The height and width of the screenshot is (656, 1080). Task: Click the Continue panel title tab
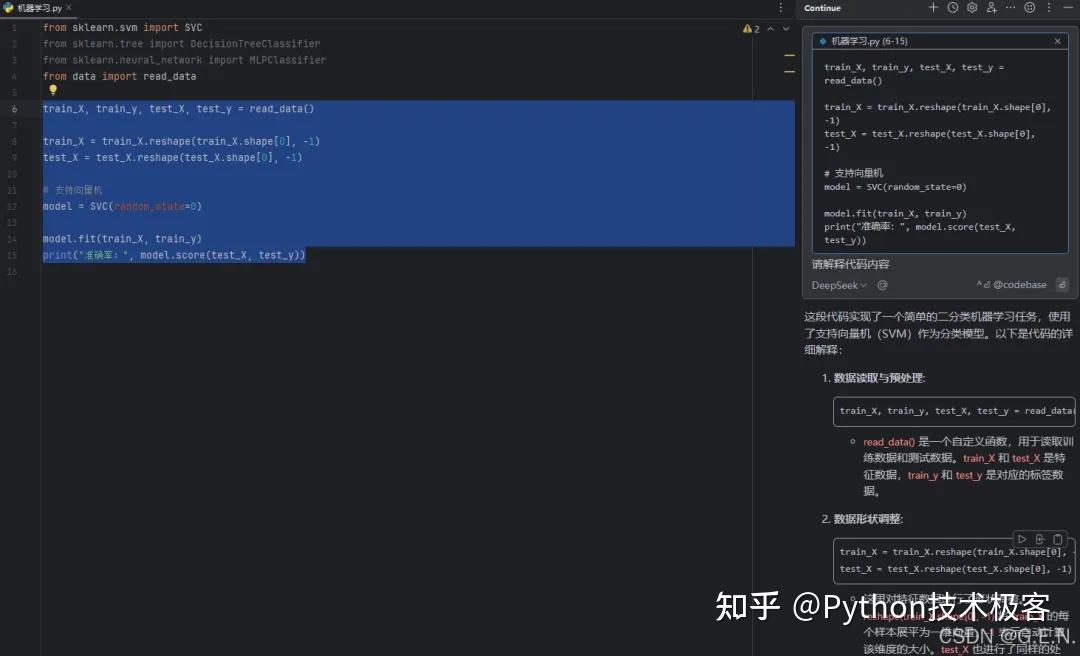[821, 8]
